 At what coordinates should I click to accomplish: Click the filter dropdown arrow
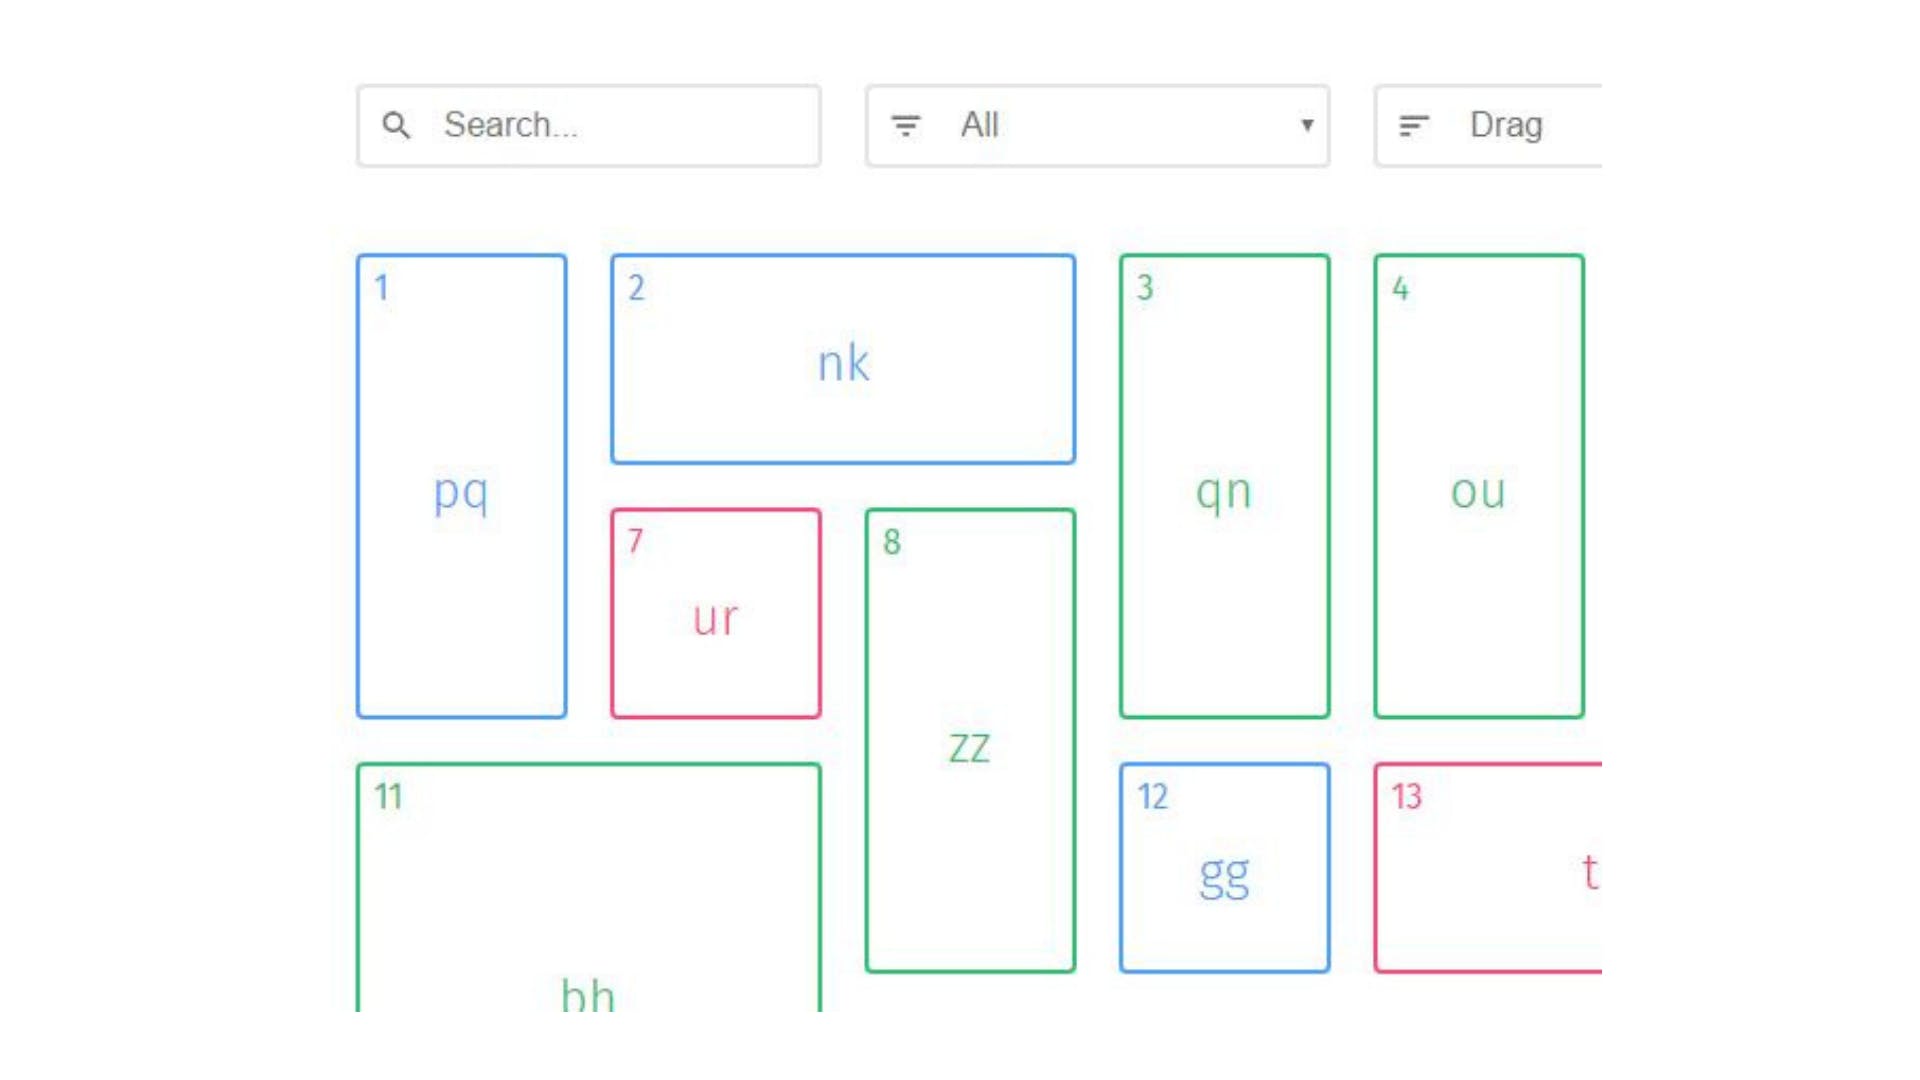(x=1306, y=125)
